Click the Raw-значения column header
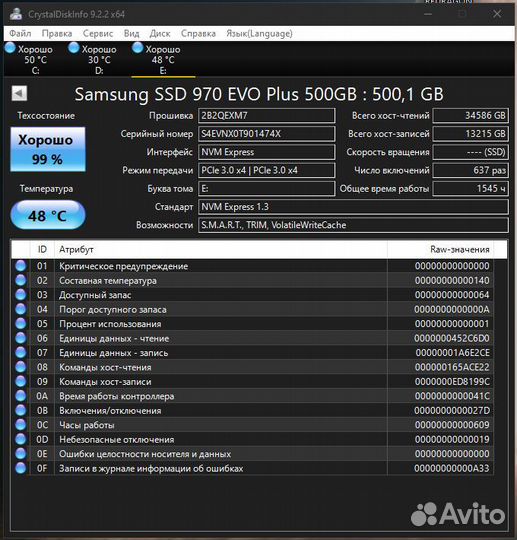 tap(441, 249)
